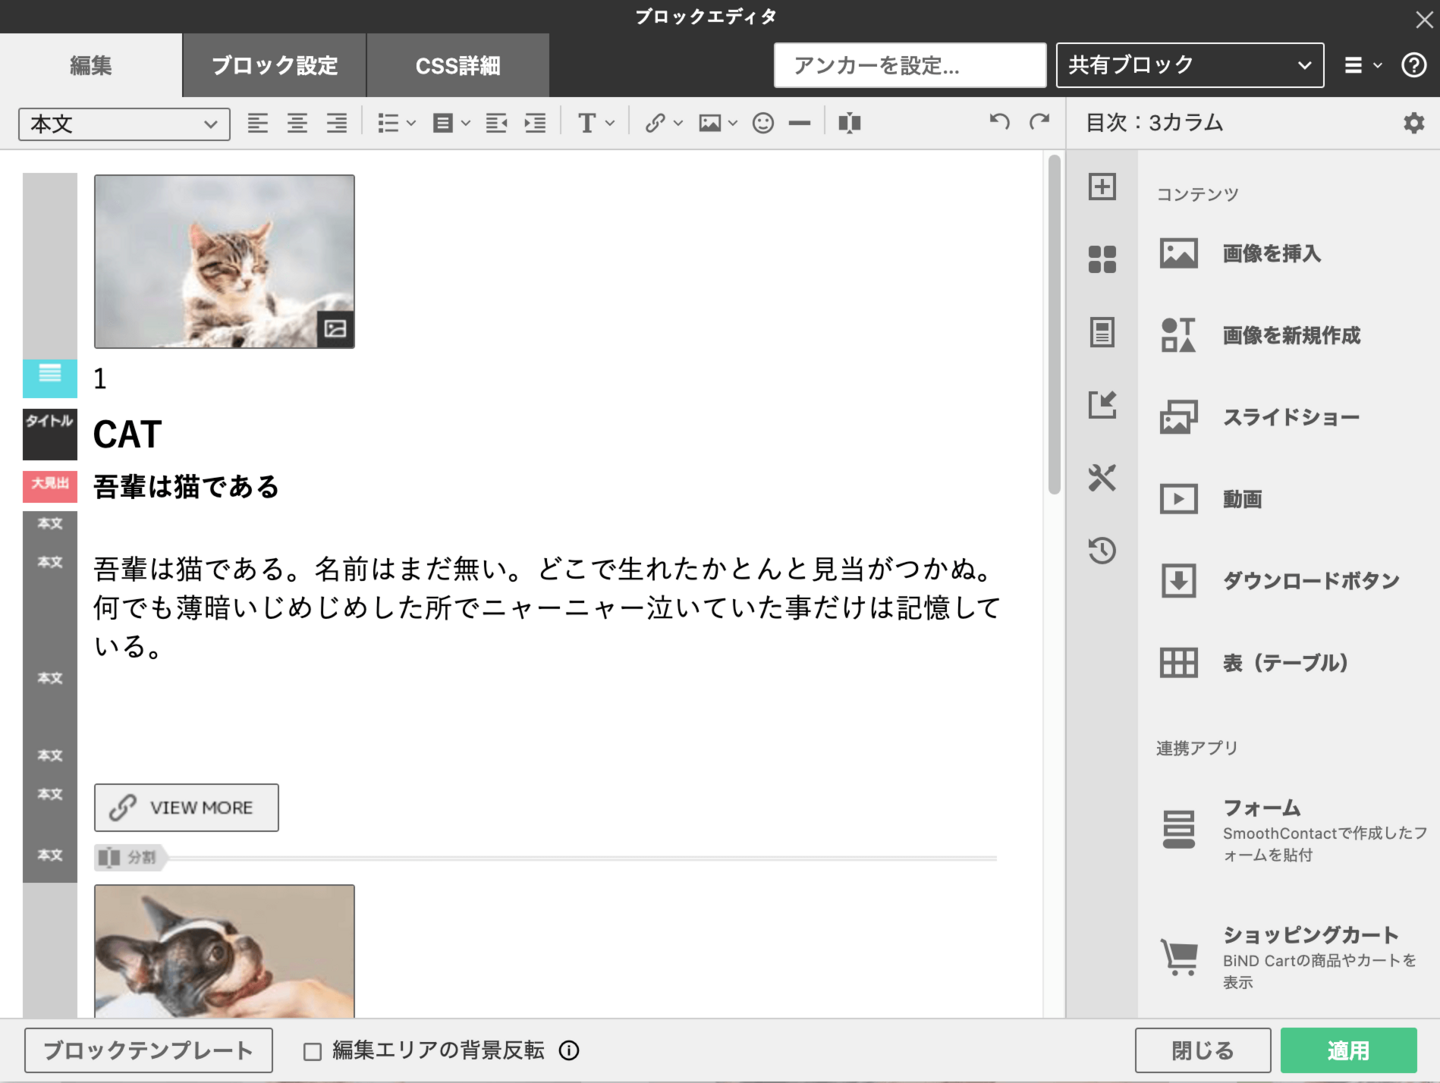Increase indent of selected text

(x=536, y=123)
